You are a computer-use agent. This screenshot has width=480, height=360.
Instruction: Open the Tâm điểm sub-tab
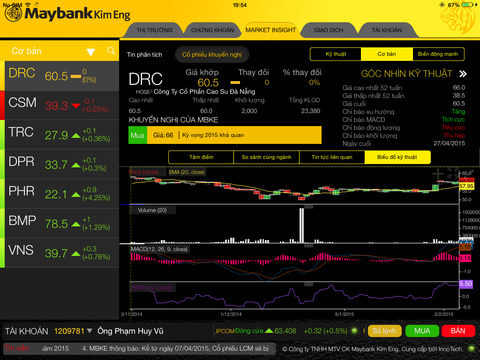click(x=201, y=157)
